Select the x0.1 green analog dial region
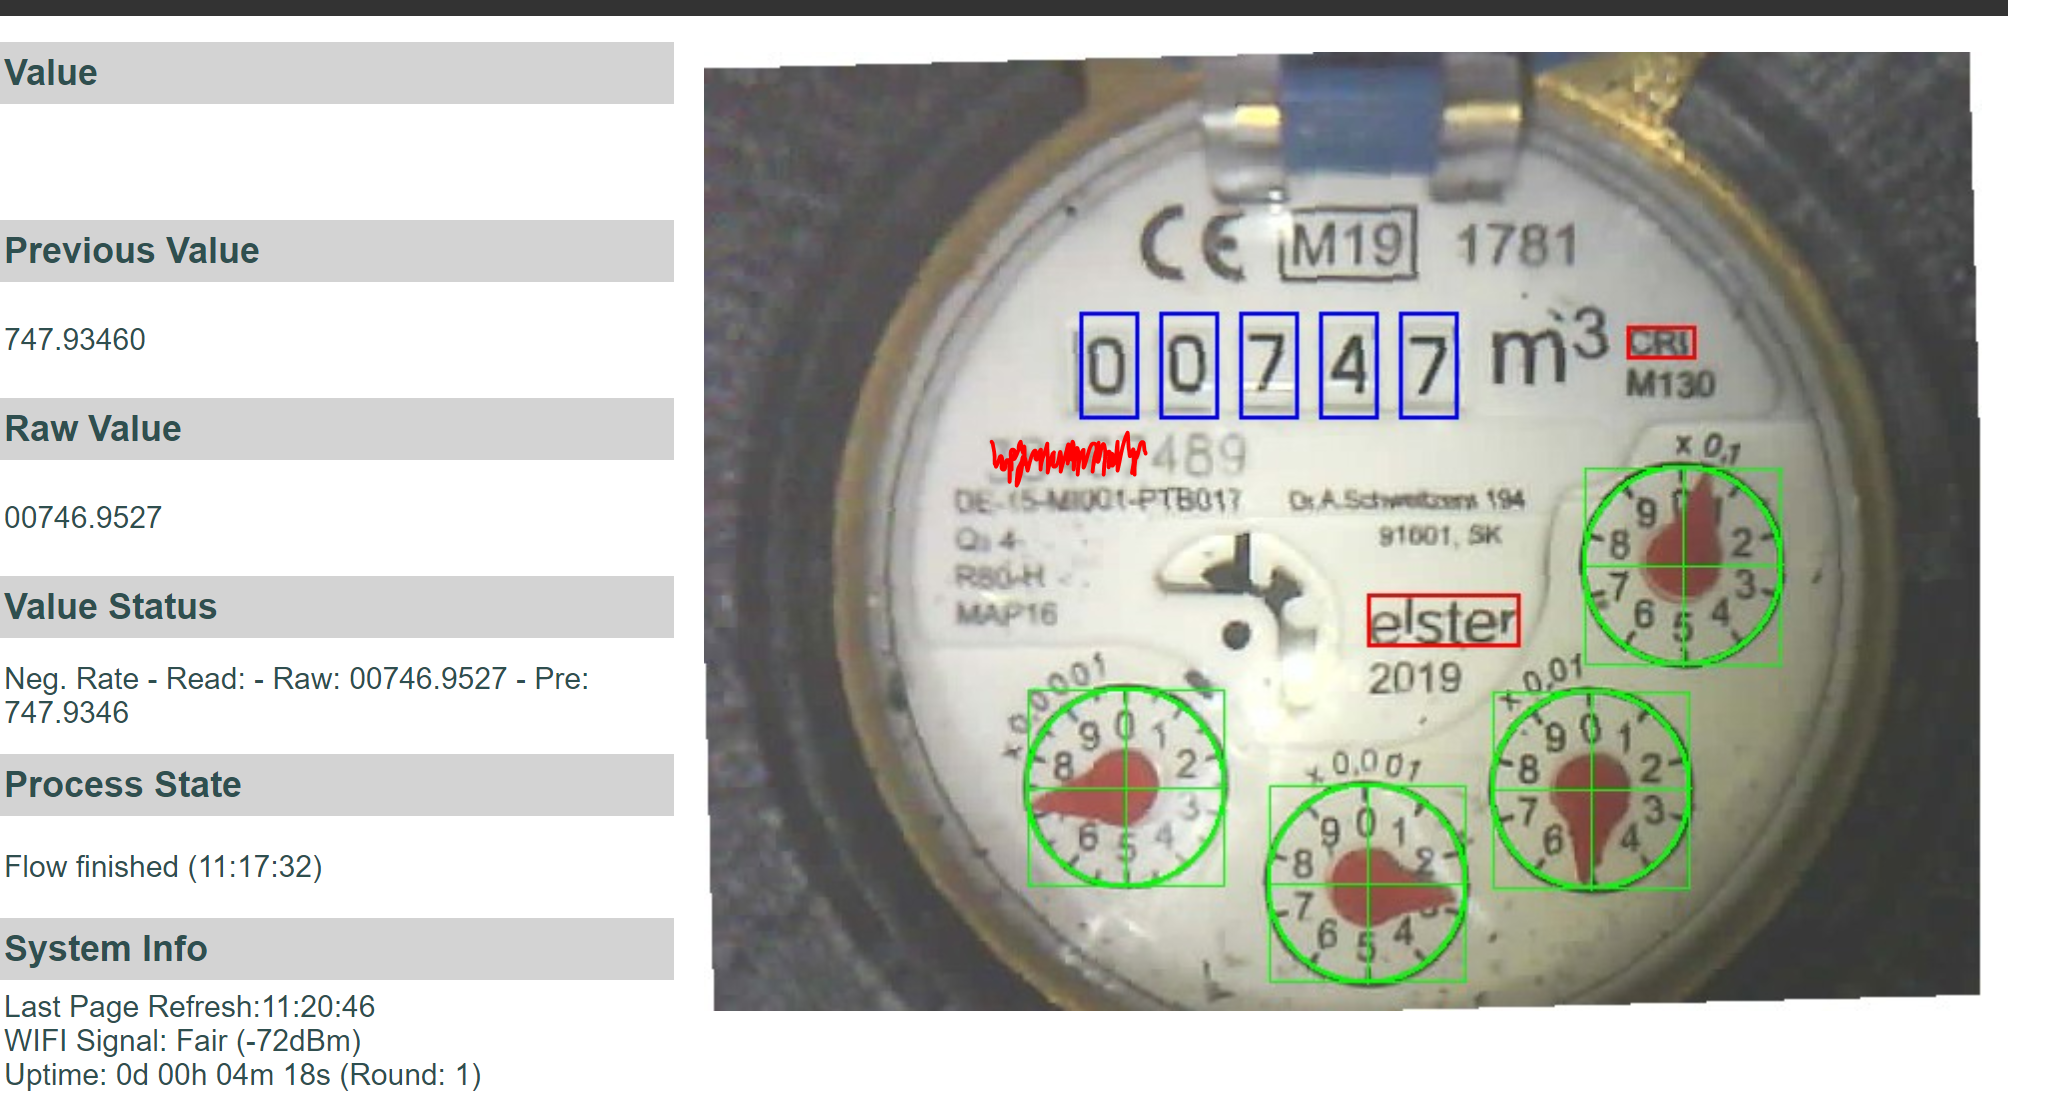The image size is (2045, 1120). pos(1683,566)
